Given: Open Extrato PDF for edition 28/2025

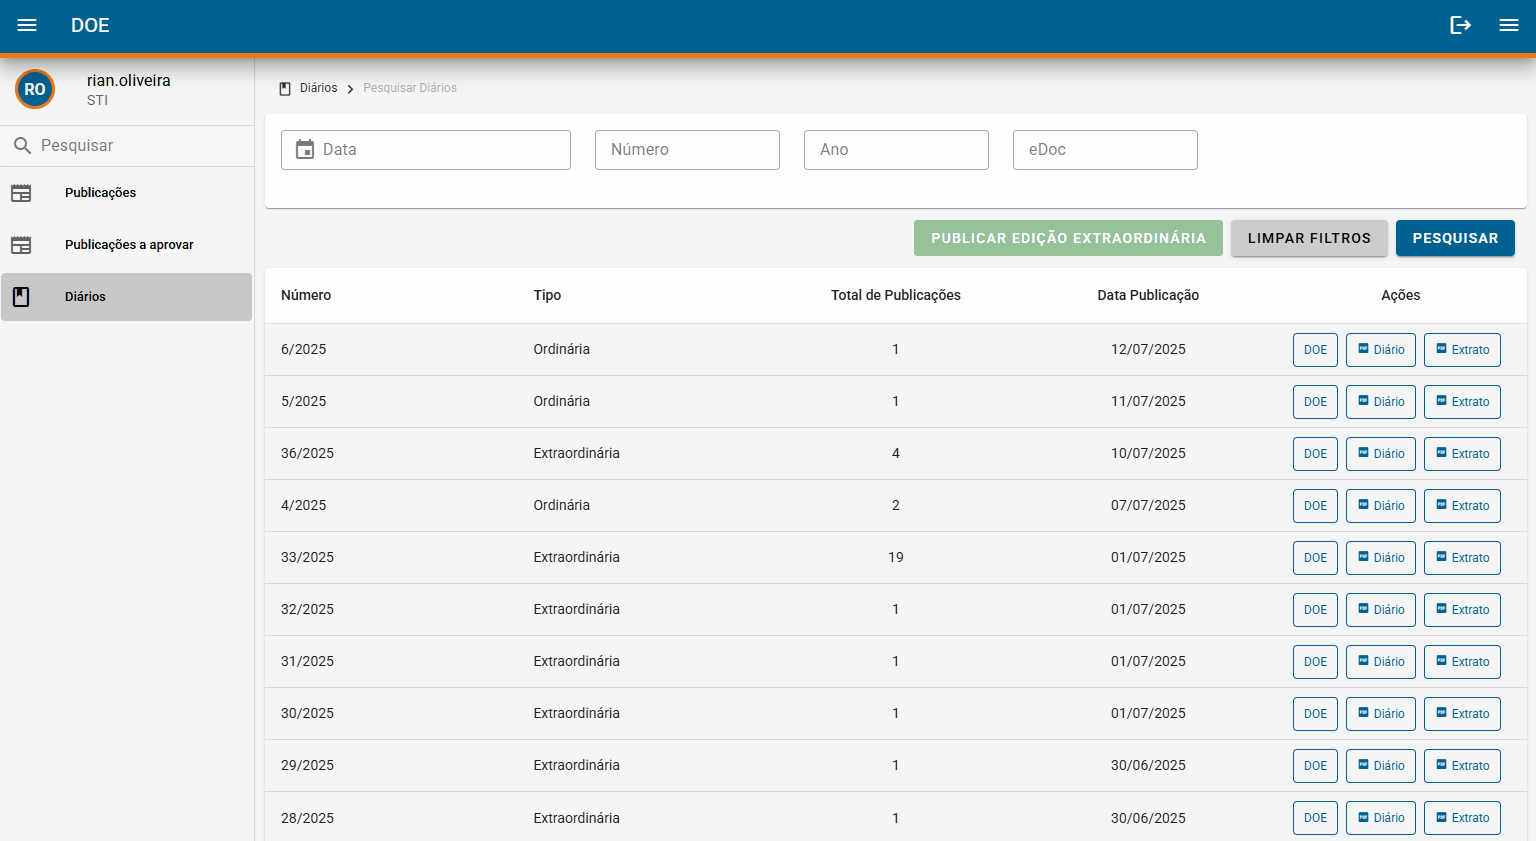Looking at the screenshot, I should point(1462,818).
